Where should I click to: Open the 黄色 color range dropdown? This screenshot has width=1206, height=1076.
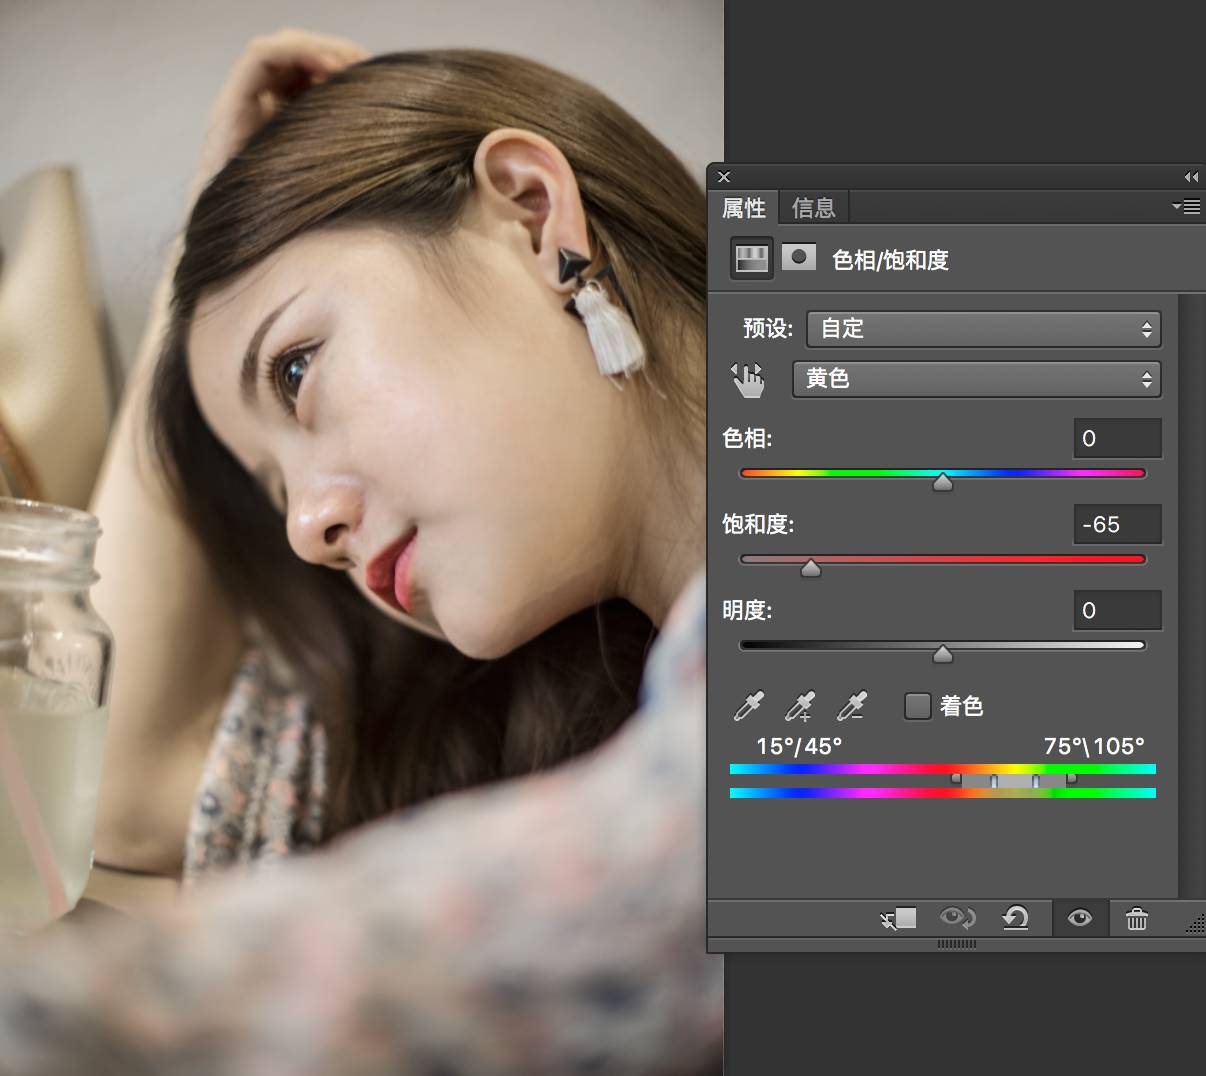[x=976, y=379]
